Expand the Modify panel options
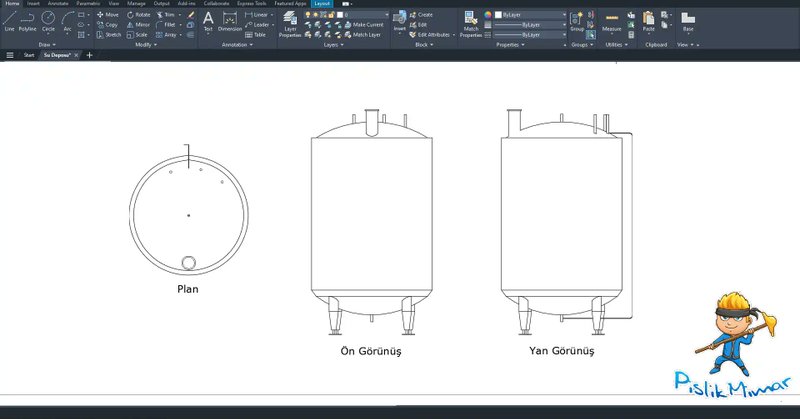800x419 pixels. point(145,45)
